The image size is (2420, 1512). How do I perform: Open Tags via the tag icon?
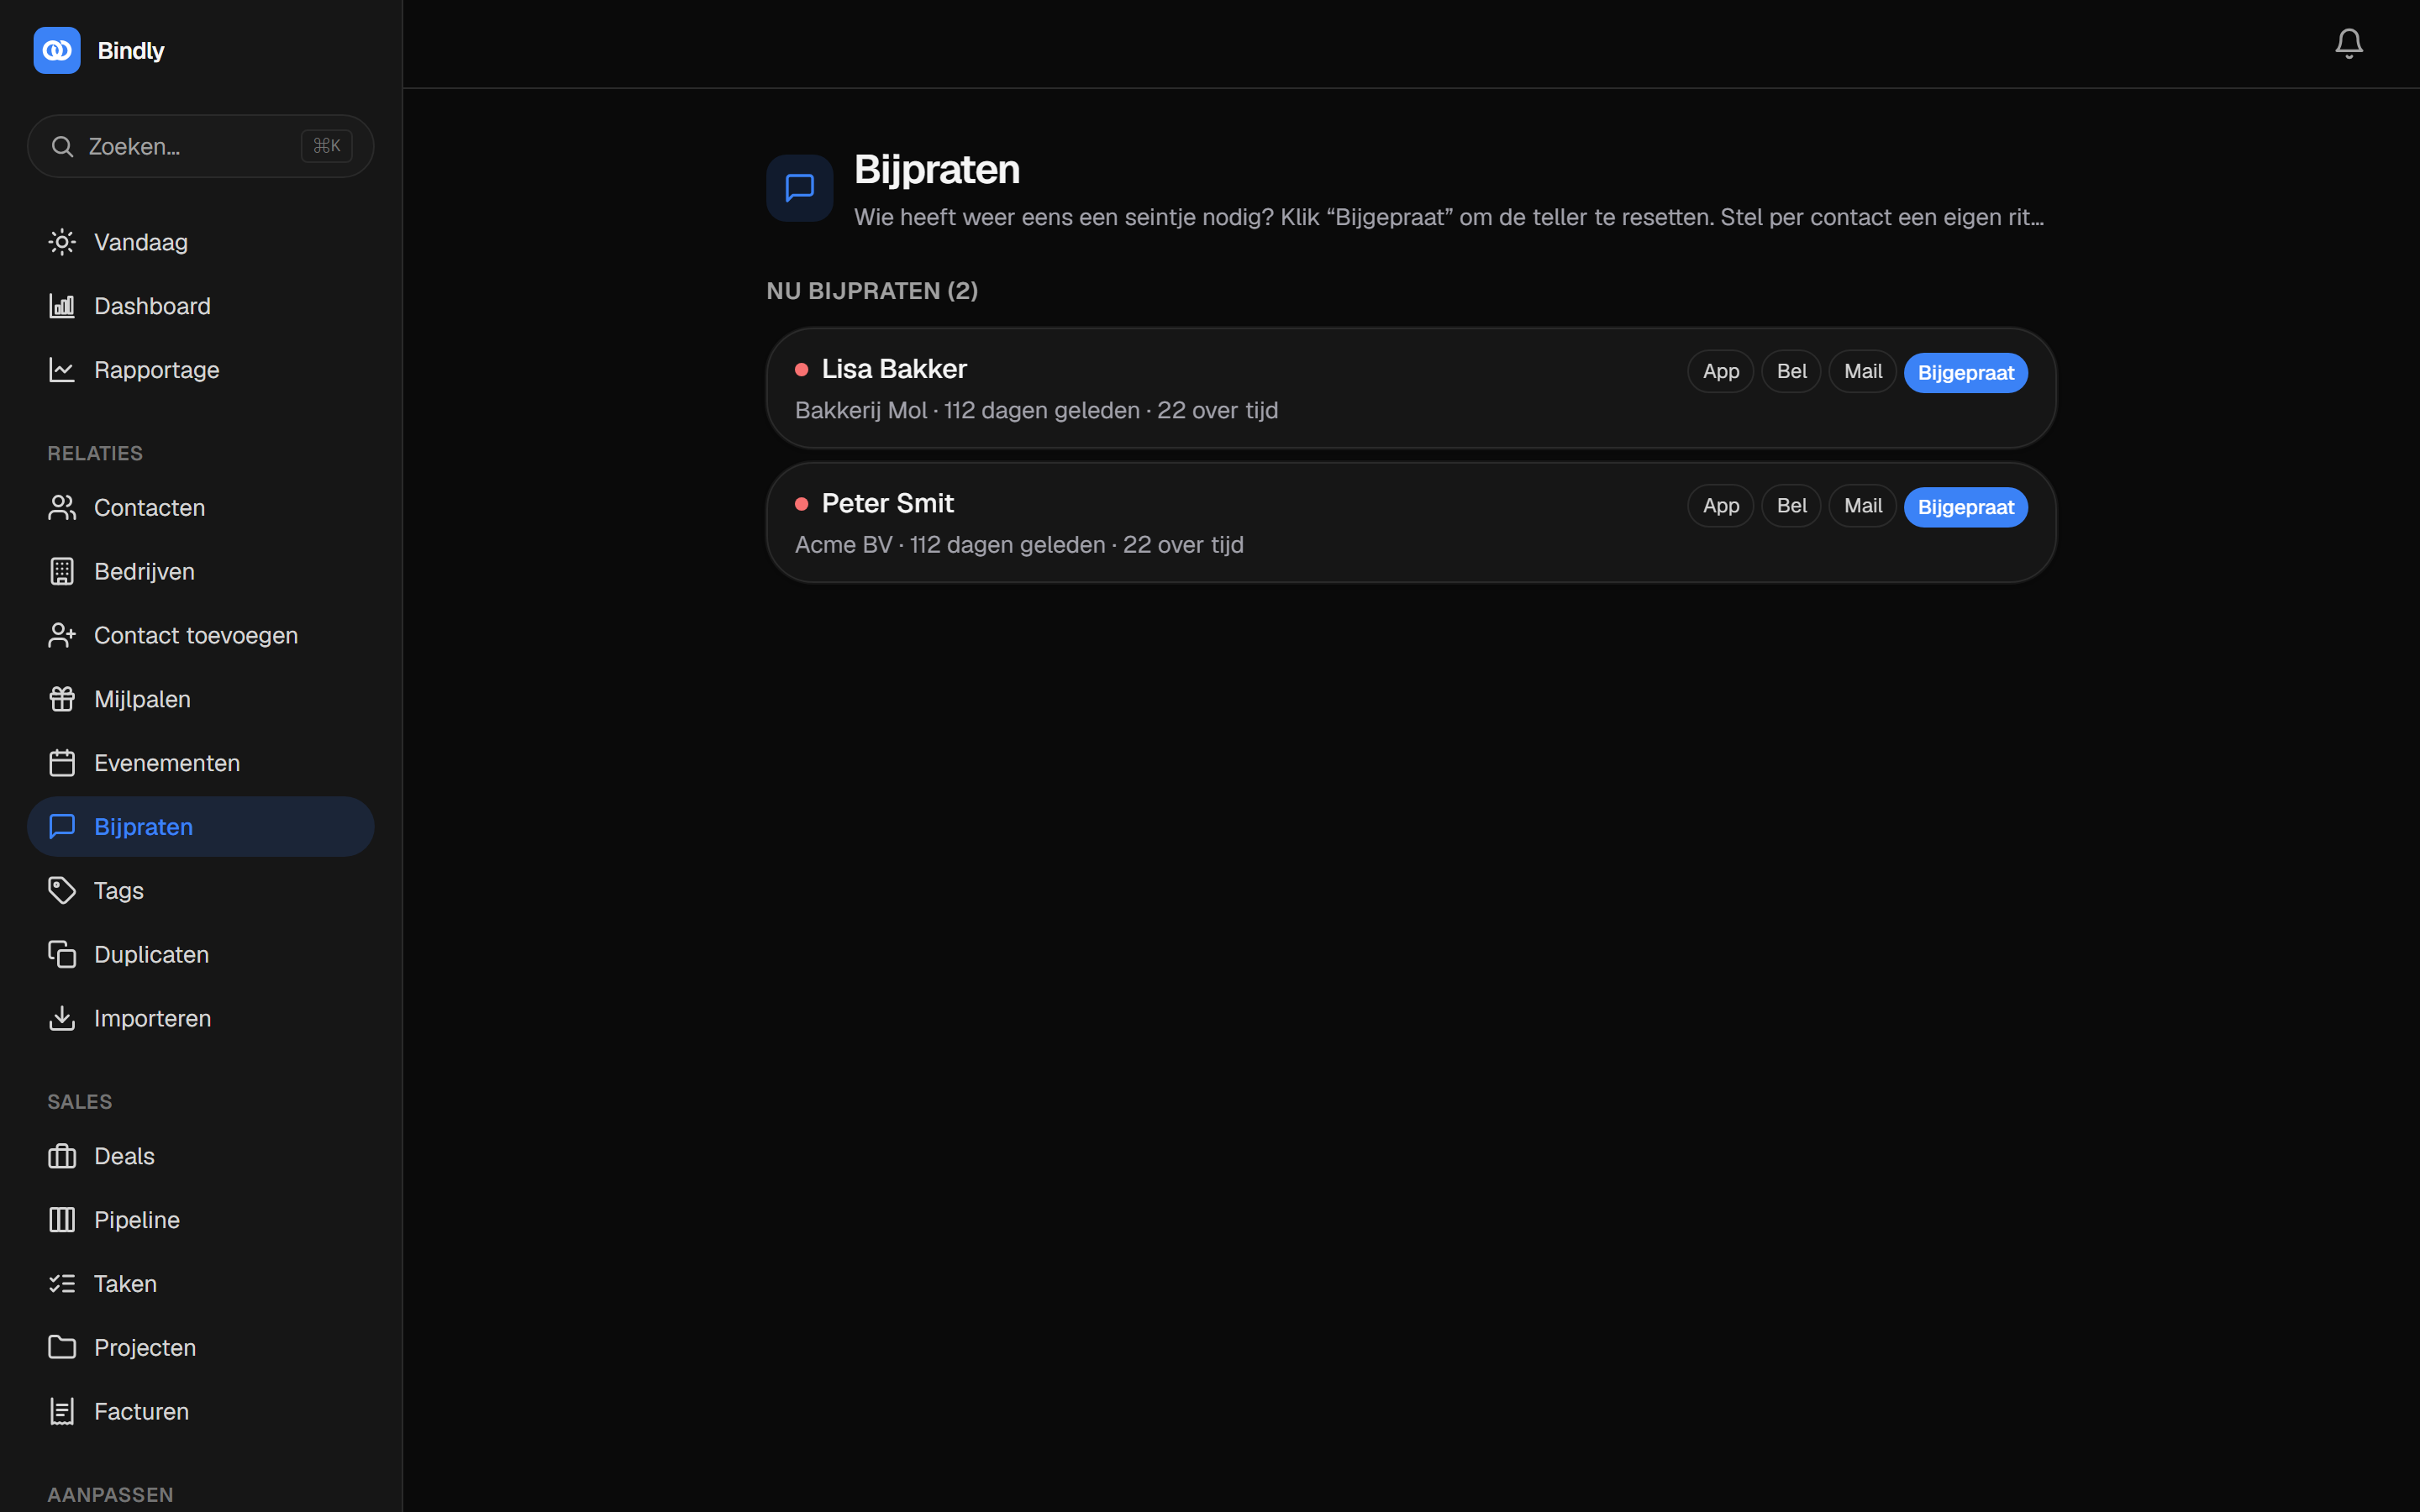tap(62, 890)
